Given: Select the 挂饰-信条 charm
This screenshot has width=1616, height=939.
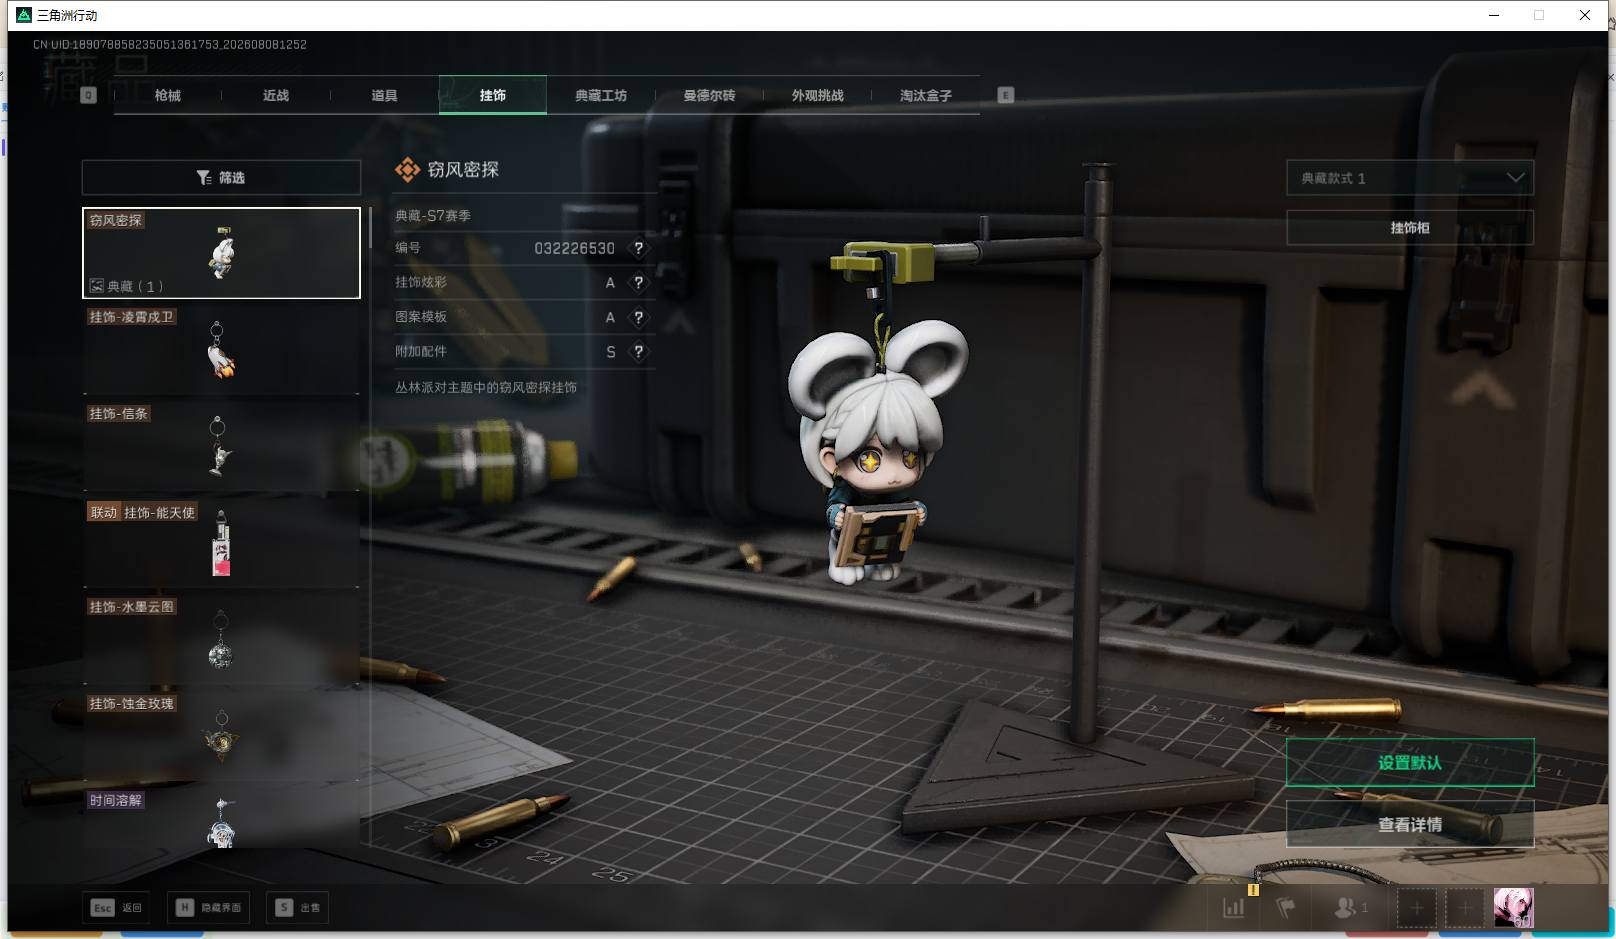Looking at the screenshot, I should (x=221, y=447).
